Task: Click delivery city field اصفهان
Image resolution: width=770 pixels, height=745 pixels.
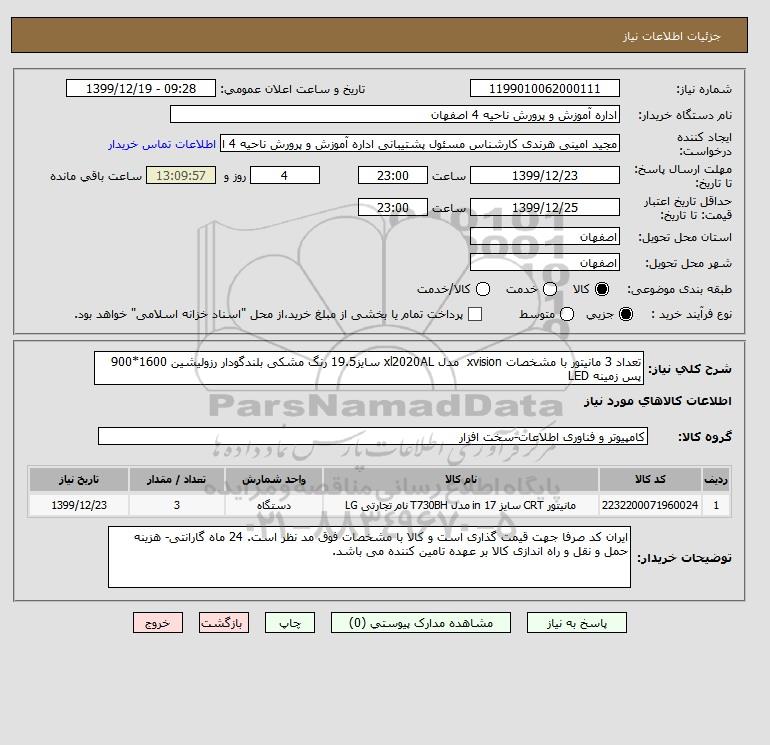Action: pyautogui.click(x=545, y=263)
